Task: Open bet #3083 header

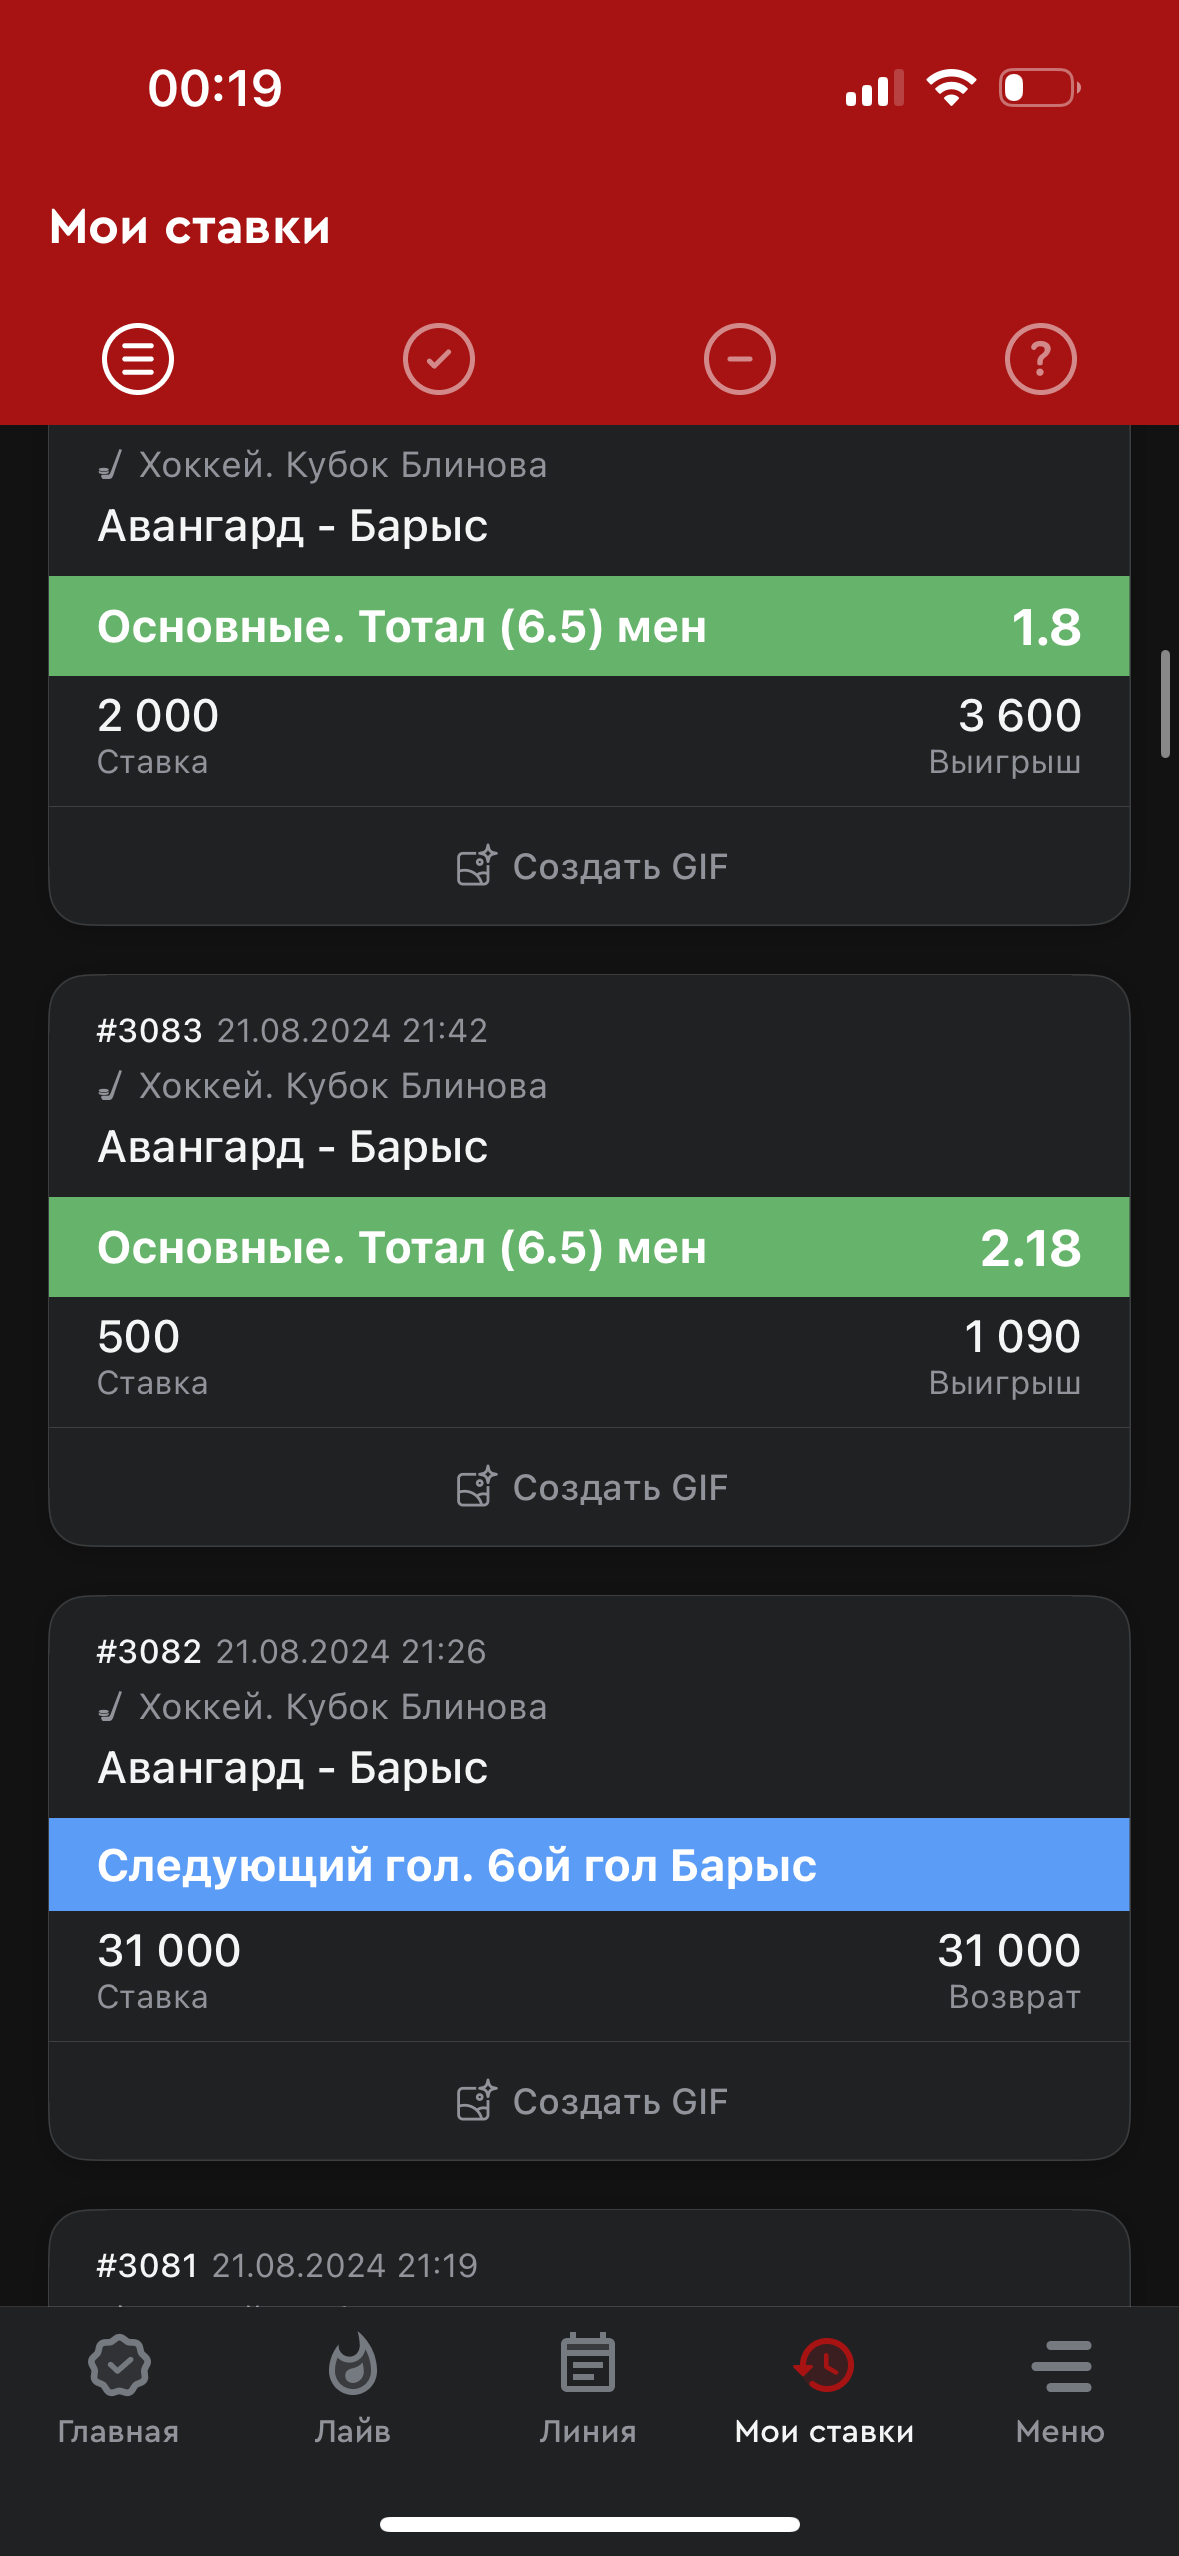Action: pos(292,1031)
